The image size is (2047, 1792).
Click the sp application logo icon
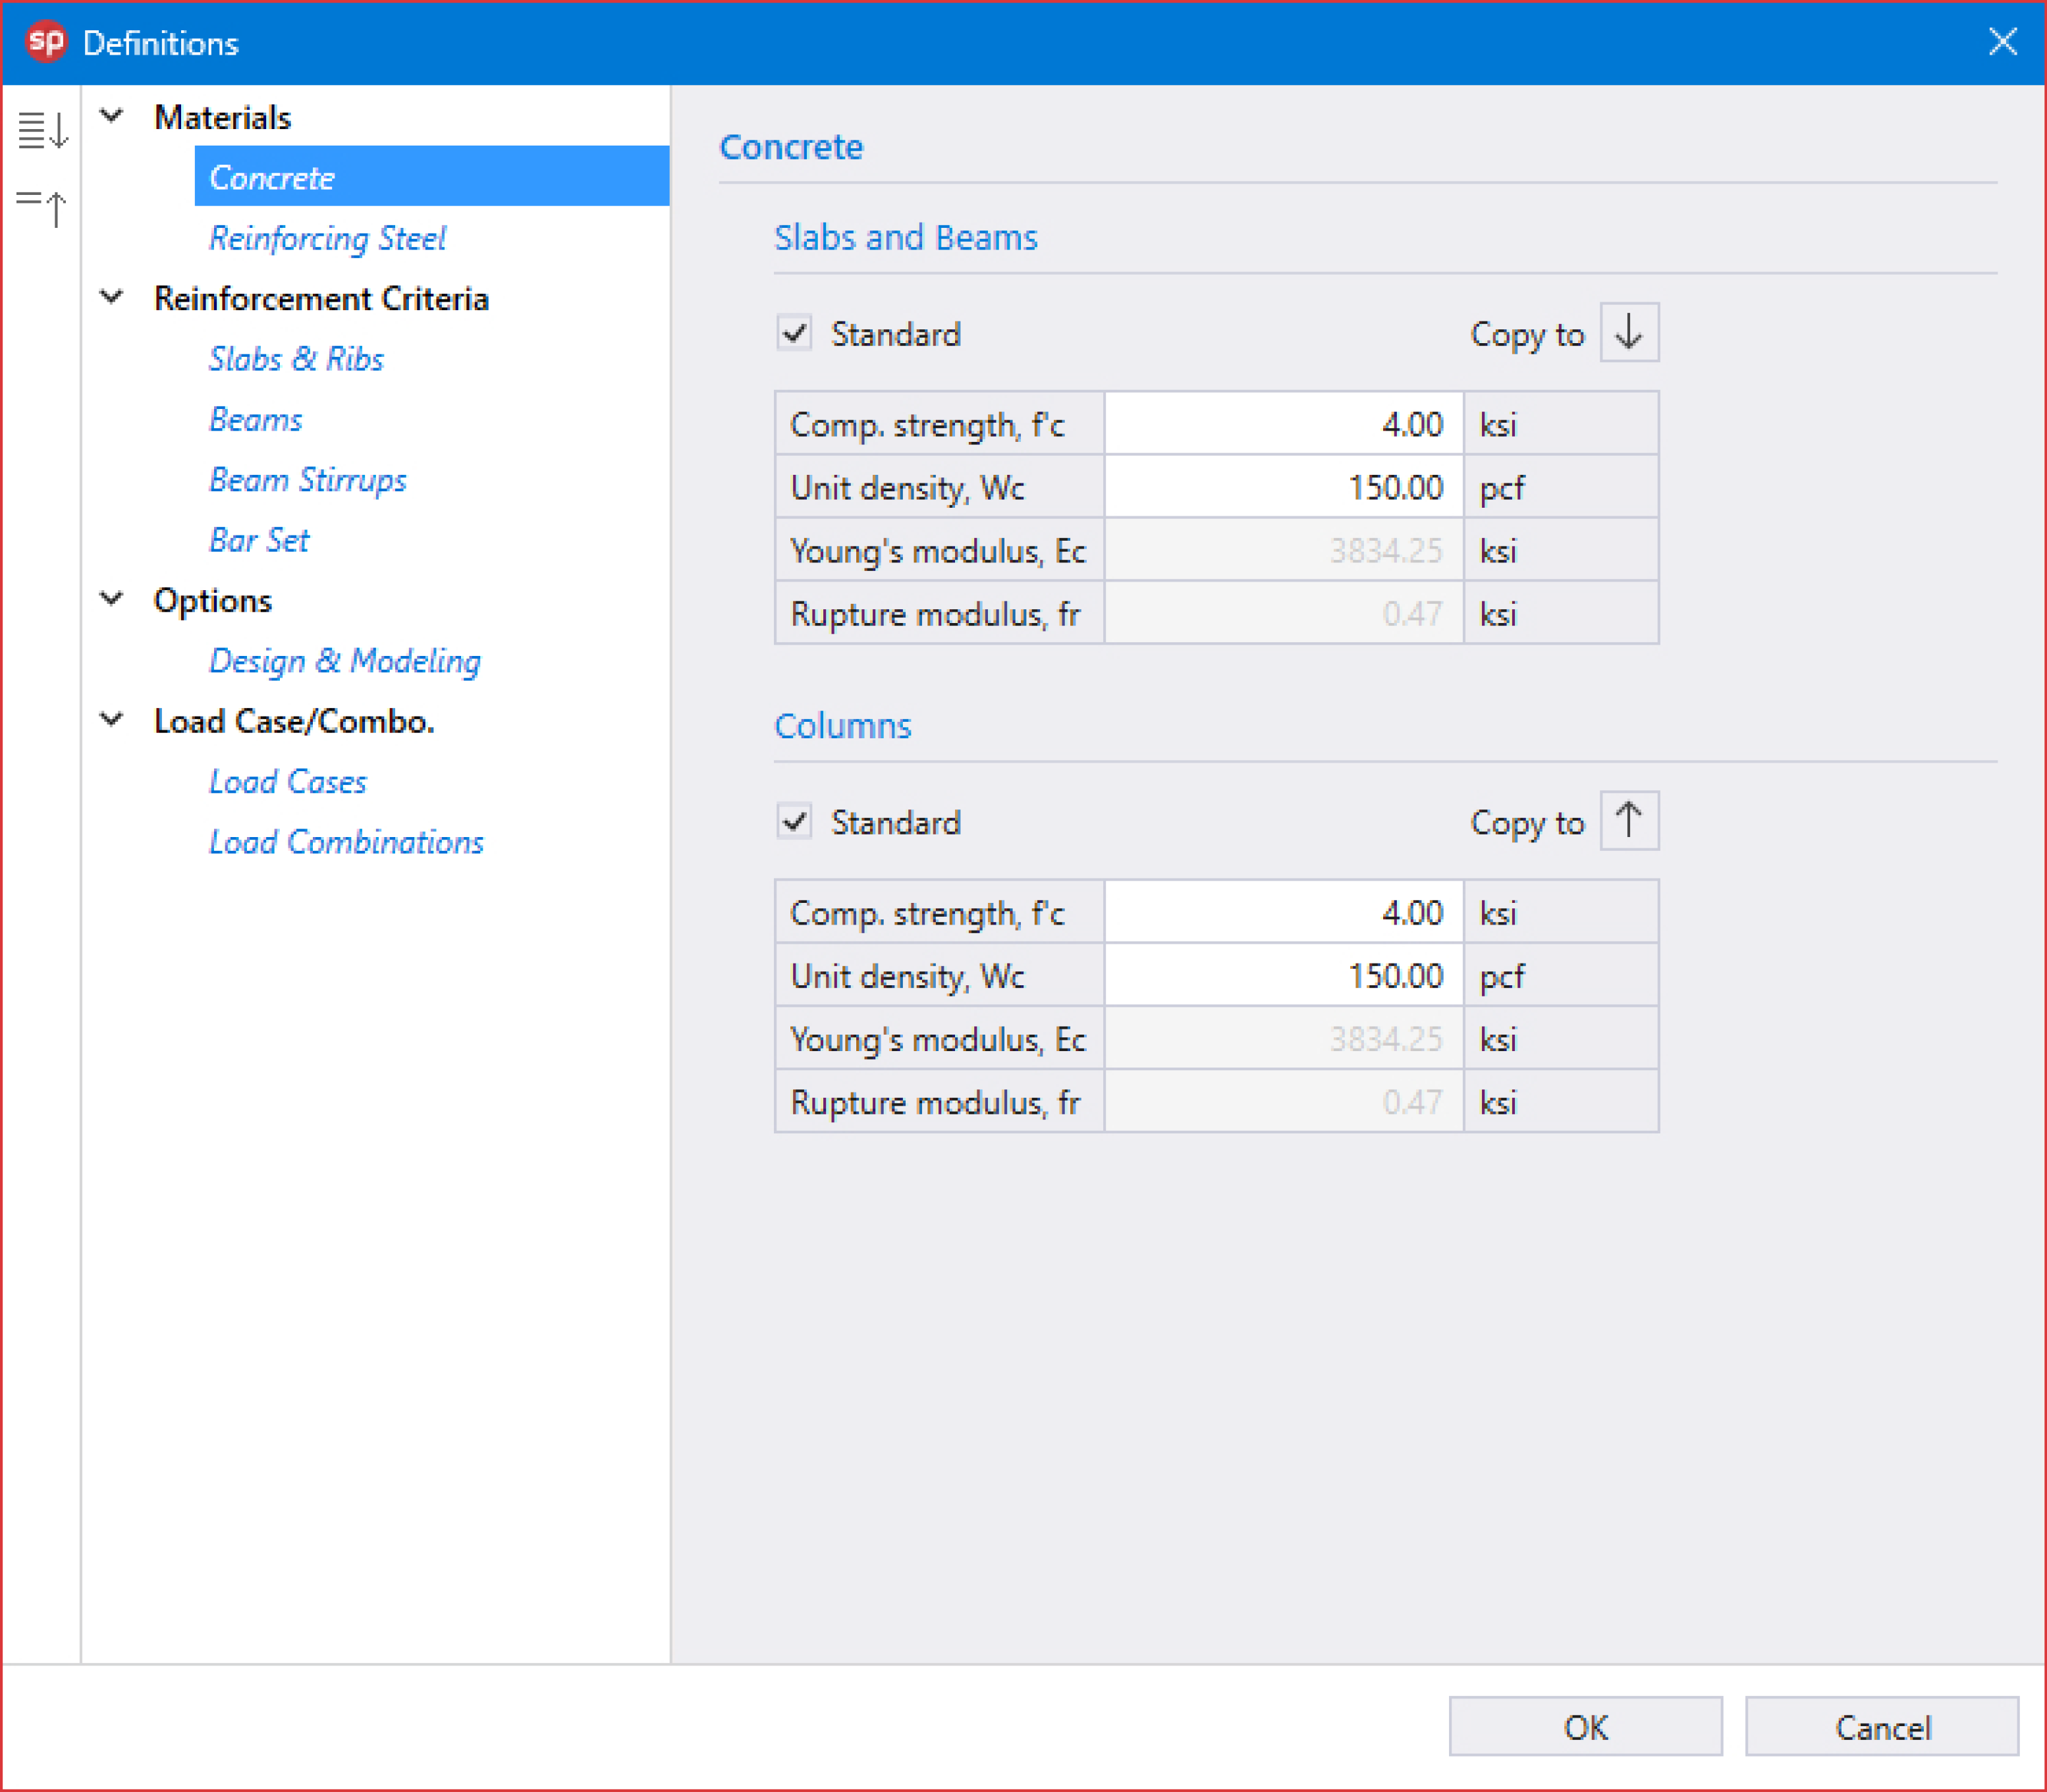click(45, 42)
